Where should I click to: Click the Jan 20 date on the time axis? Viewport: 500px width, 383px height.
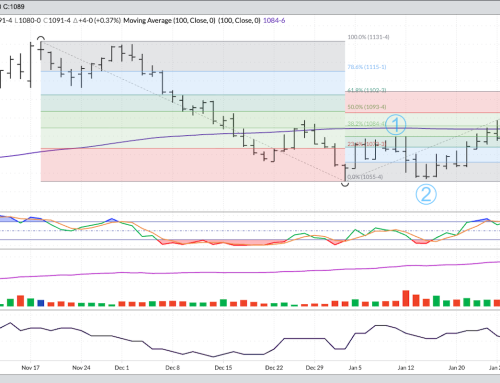point(456,368)
